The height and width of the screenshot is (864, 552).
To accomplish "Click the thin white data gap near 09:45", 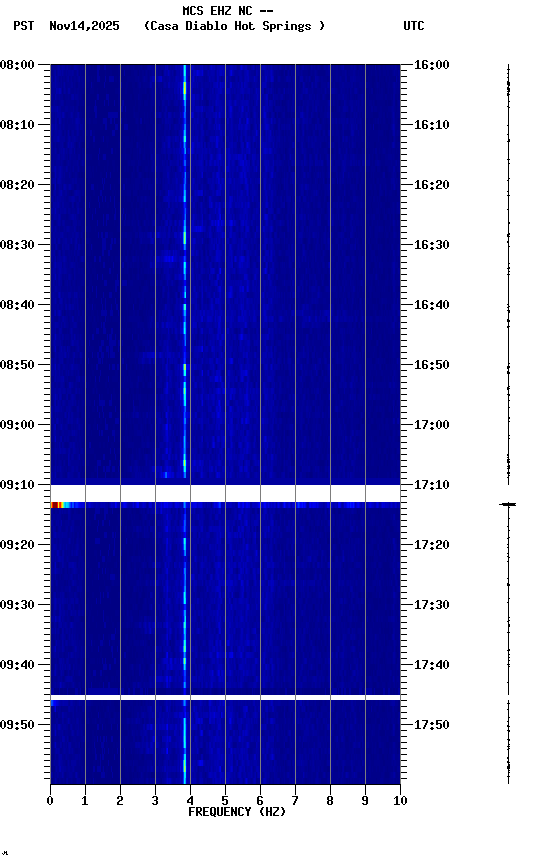I will click(x=225, y=698).
